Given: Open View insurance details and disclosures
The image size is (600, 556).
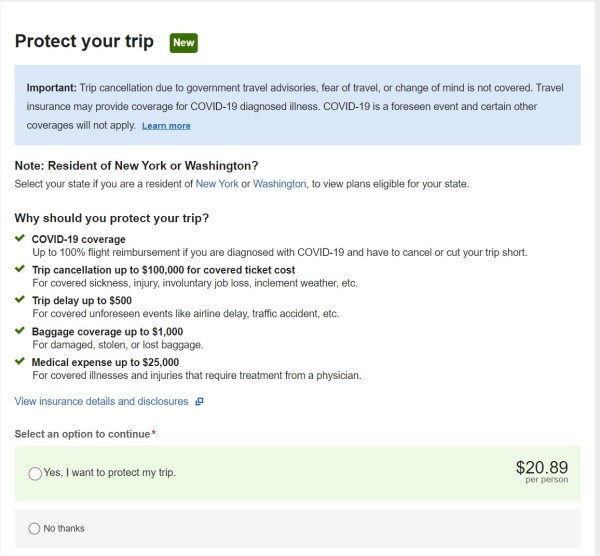Looking at the screenshot, I should [101, 402].
